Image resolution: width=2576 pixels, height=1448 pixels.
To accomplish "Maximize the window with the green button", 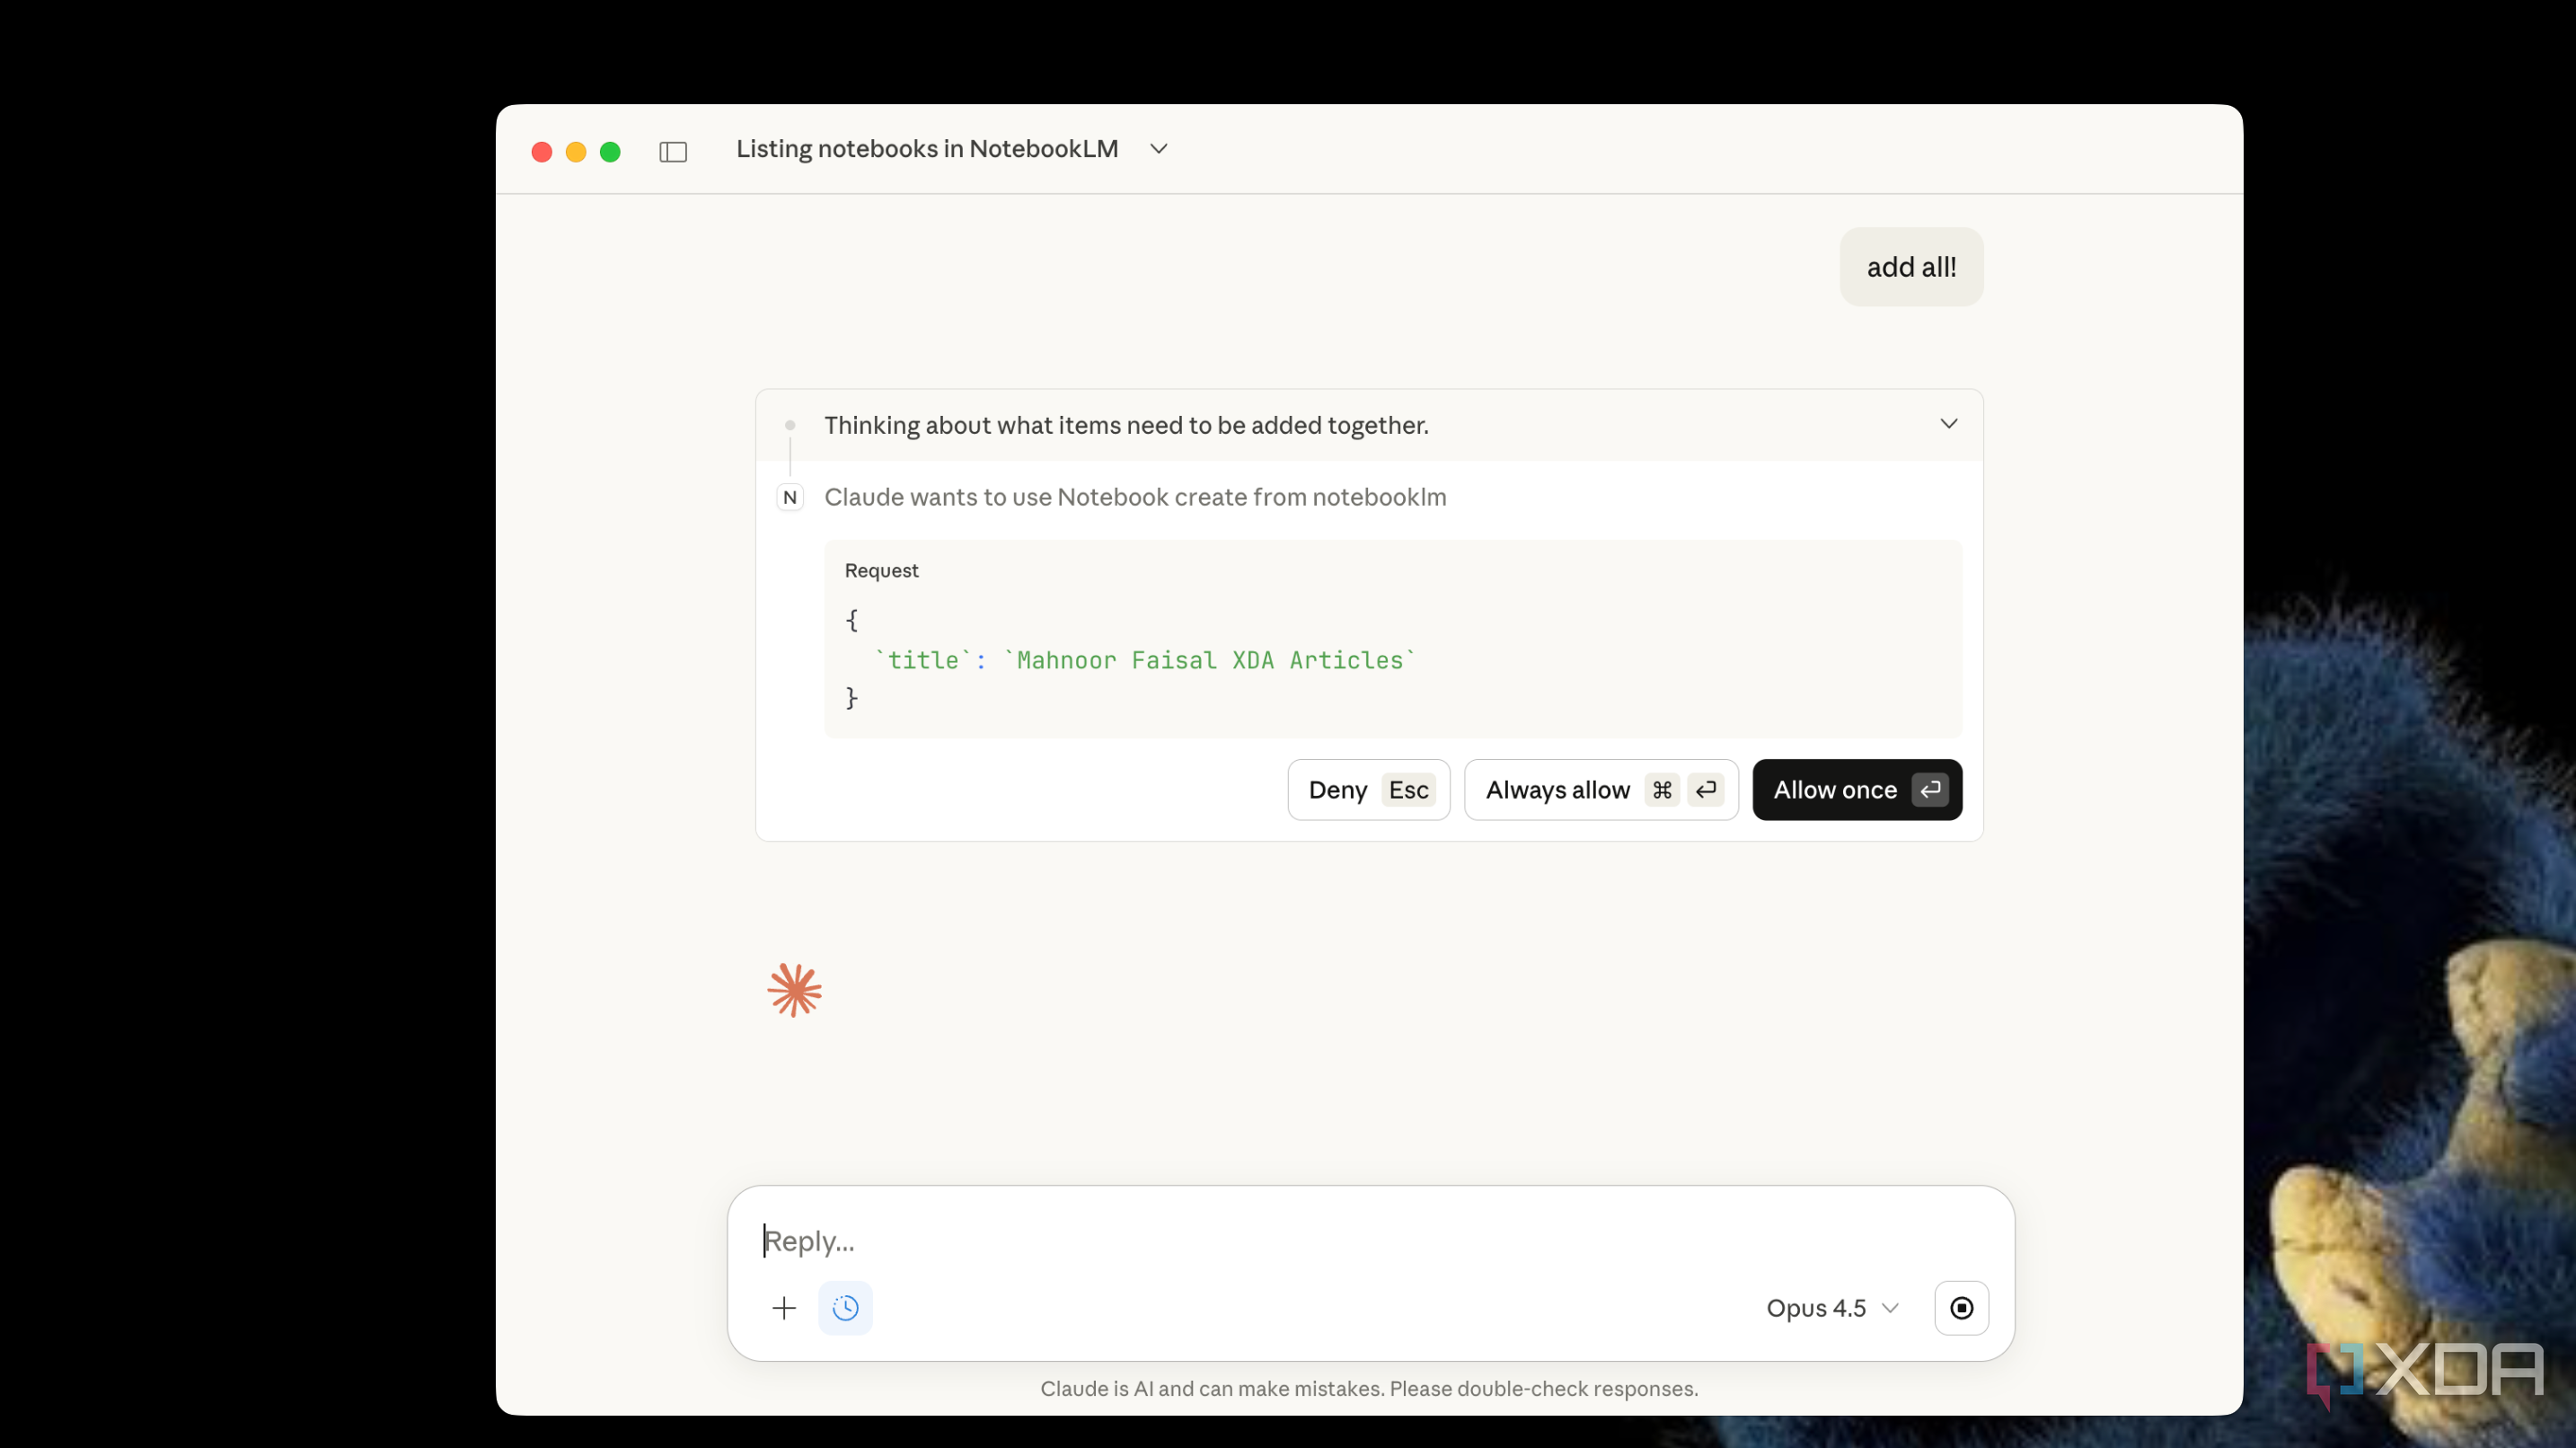I will point(610,151).
